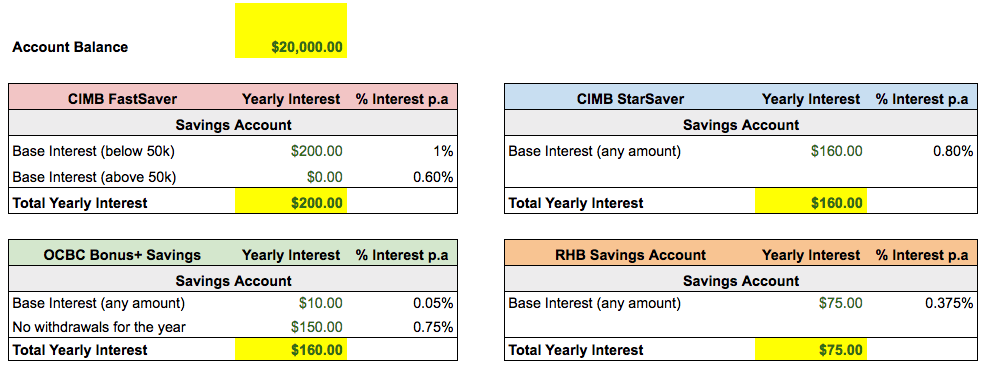This screenshot has height=372, width=987.
Task: Select the No withdrawals for the year row
Action: click(x=233, y=327)
